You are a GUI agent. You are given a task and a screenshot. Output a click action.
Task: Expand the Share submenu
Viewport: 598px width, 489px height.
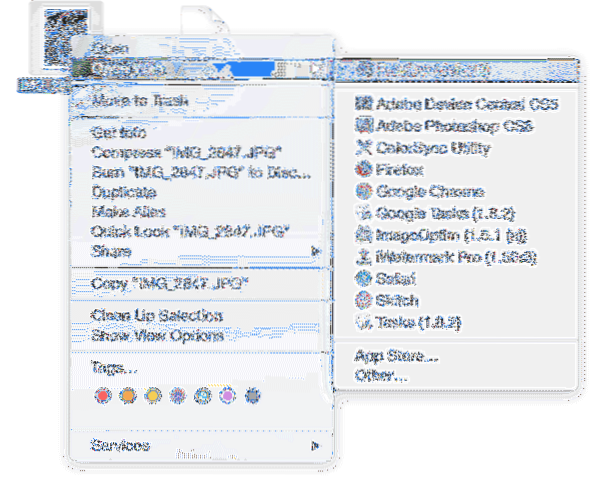coord(315,251)
